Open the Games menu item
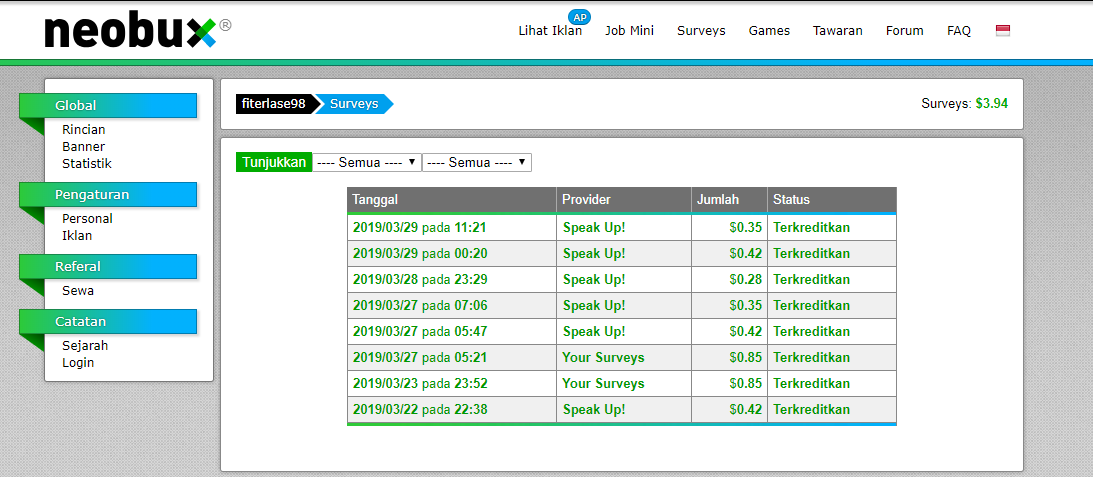1093x477 pixels. pyautogui.click(x=770, y=31)
